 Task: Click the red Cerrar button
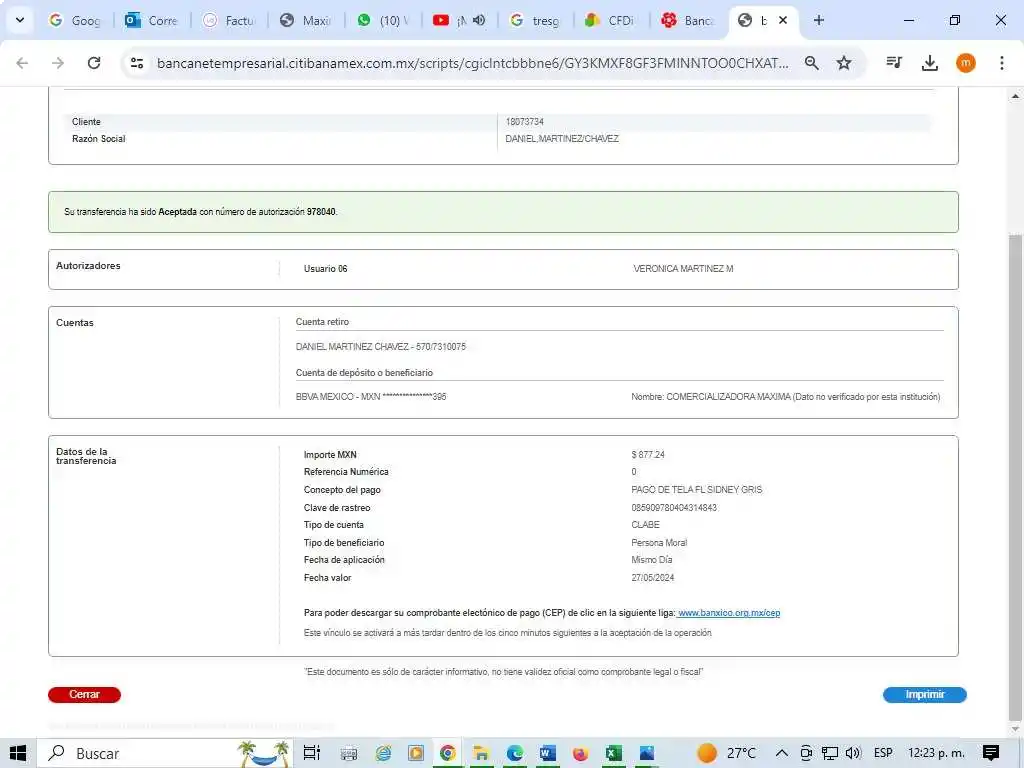[x=84, y=695]
